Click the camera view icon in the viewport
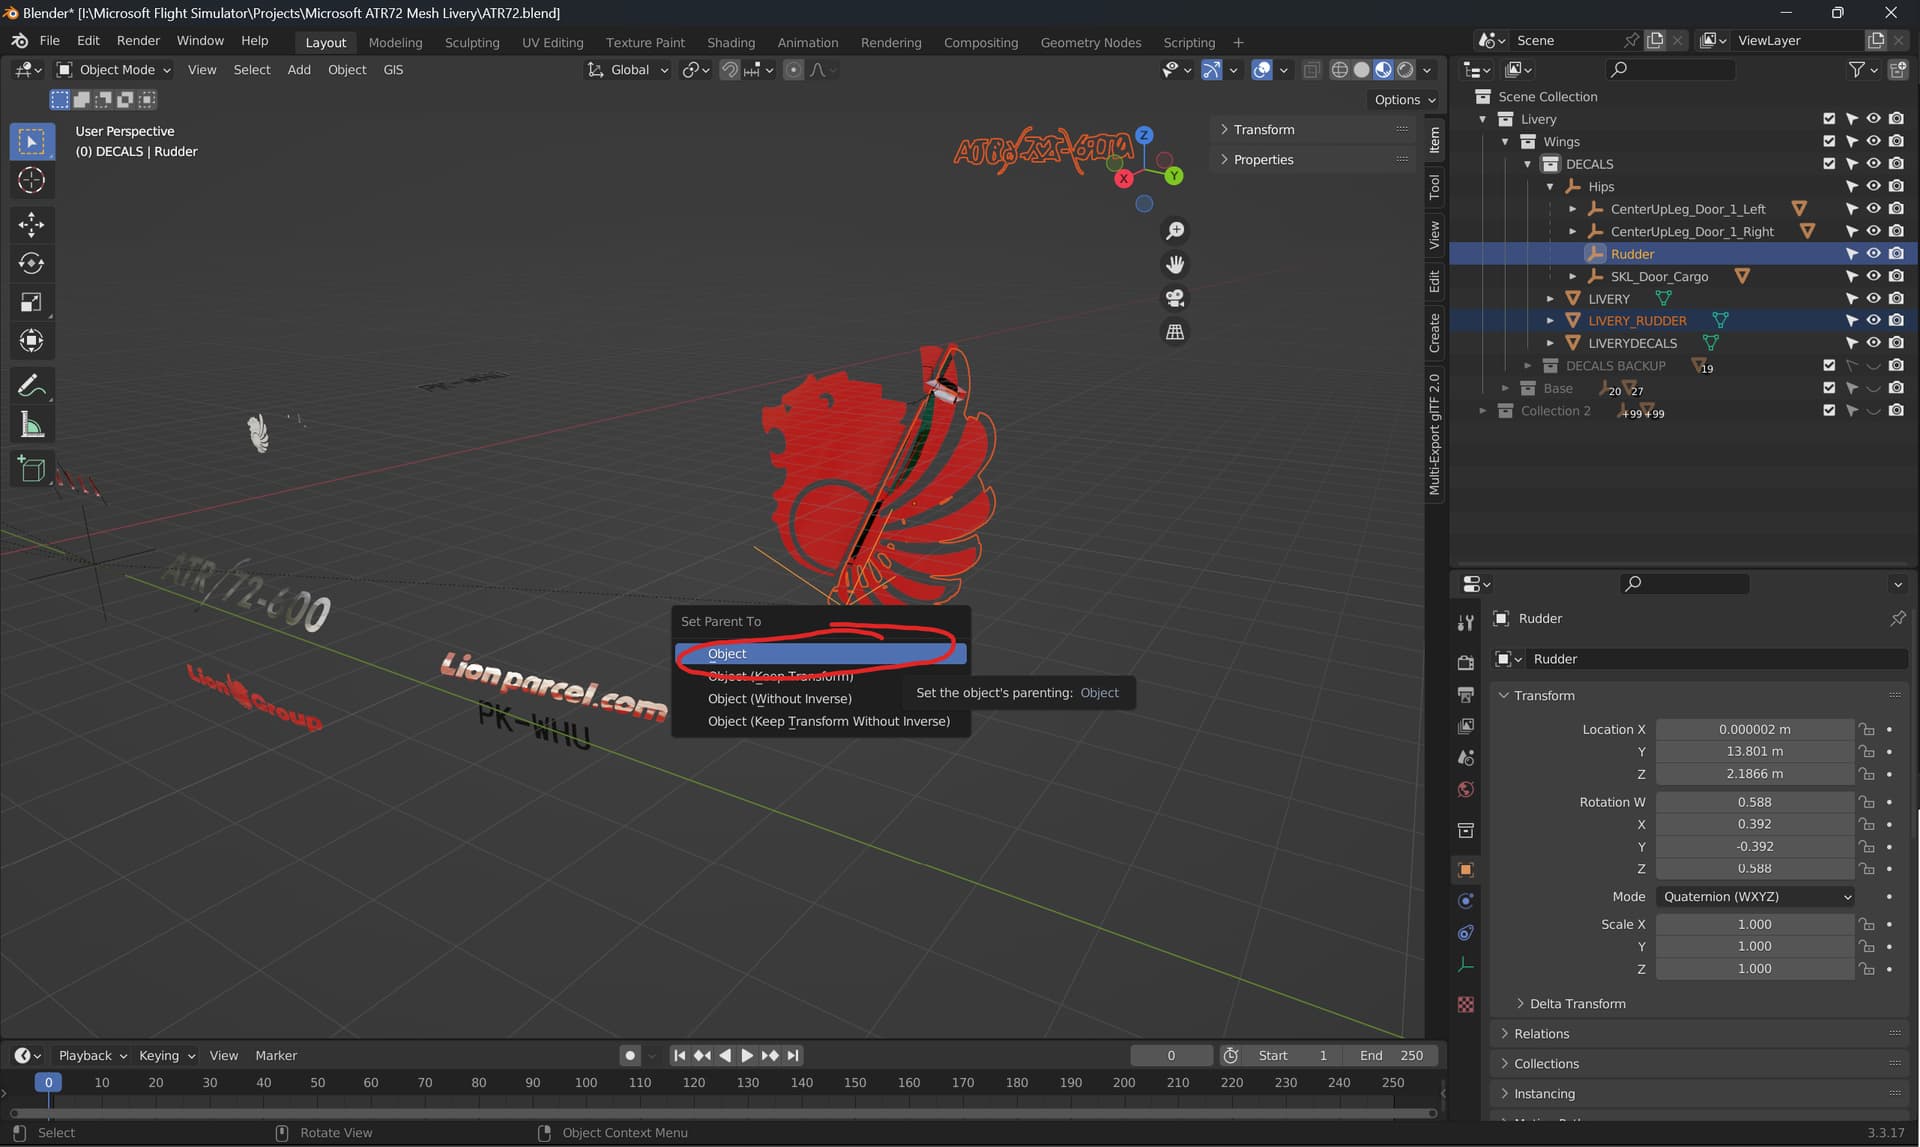The width and height of the screenshot is (1920, 1147). [x=1174, y=298]
